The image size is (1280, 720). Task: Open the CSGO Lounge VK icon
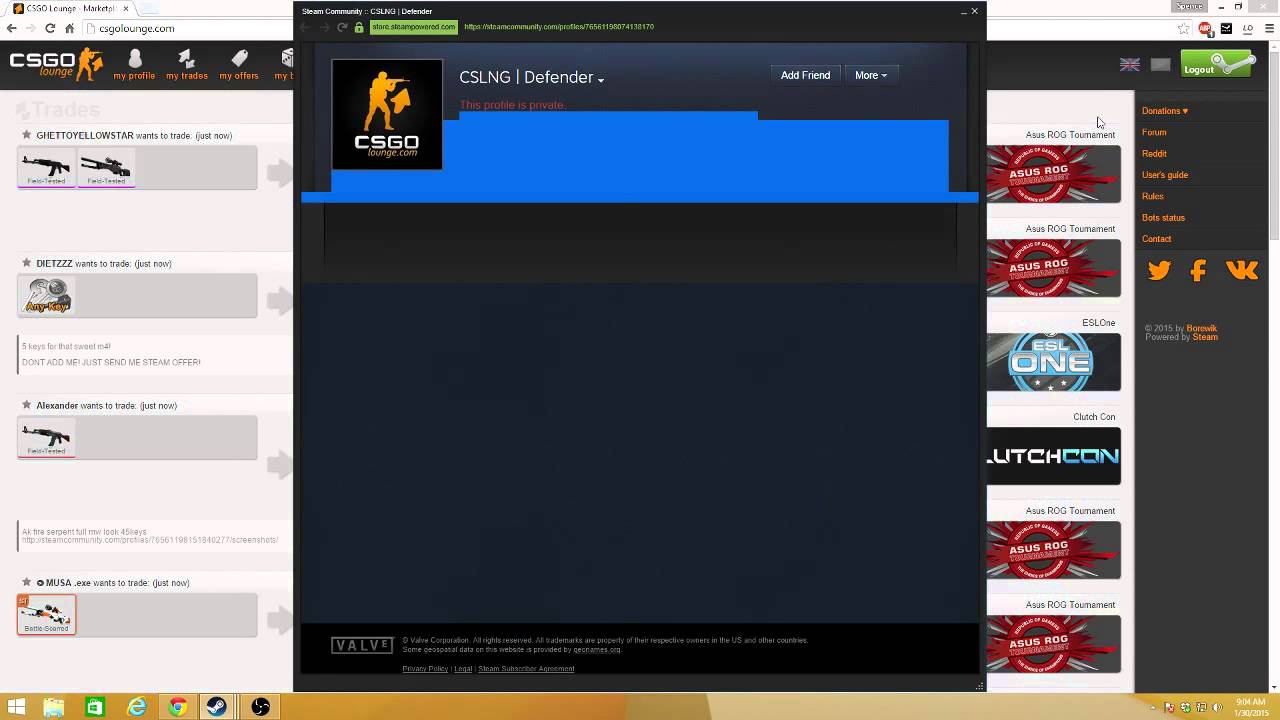(x=1241, y=270)
